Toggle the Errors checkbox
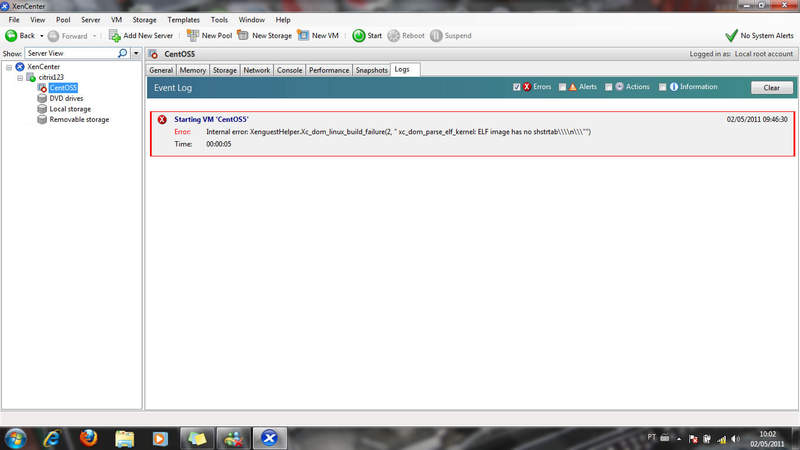 [x=516, y=87]
